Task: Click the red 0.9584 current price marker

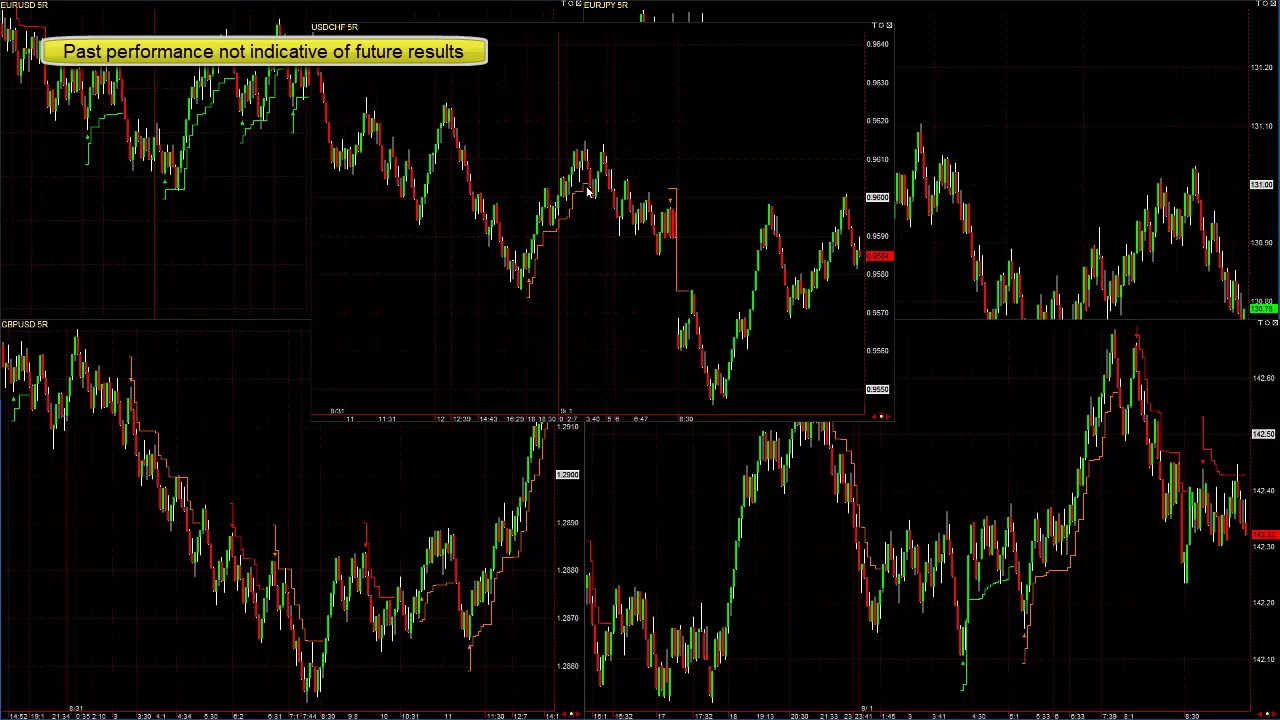Action: point(878,257)
